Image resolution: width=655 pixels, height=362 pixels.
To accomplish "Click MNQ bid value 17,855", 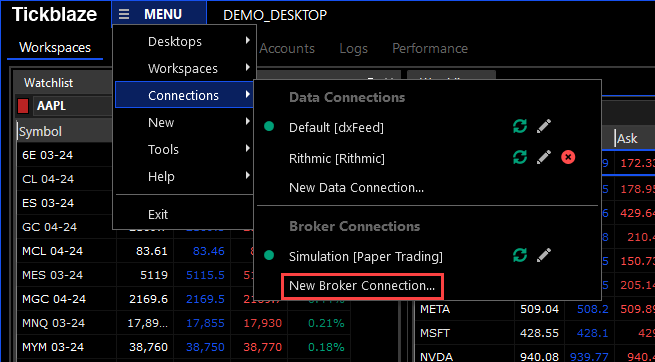I will pyautogui.click(x=205, y=323).
